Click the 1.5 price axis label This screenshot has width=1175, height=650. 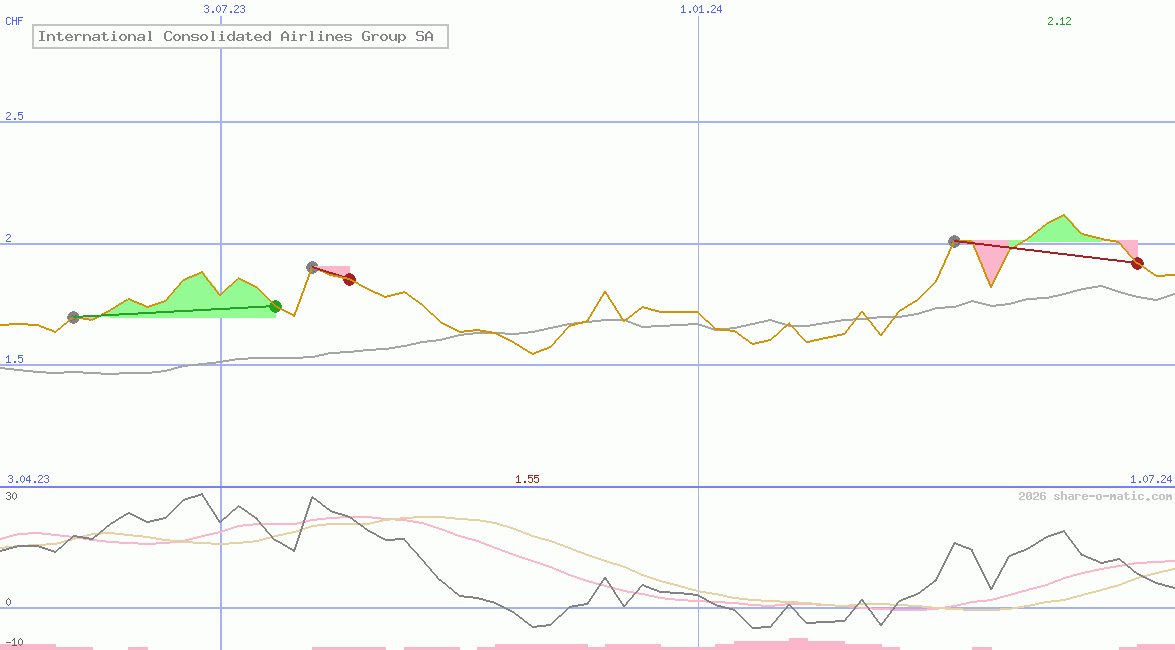point(14,359)
